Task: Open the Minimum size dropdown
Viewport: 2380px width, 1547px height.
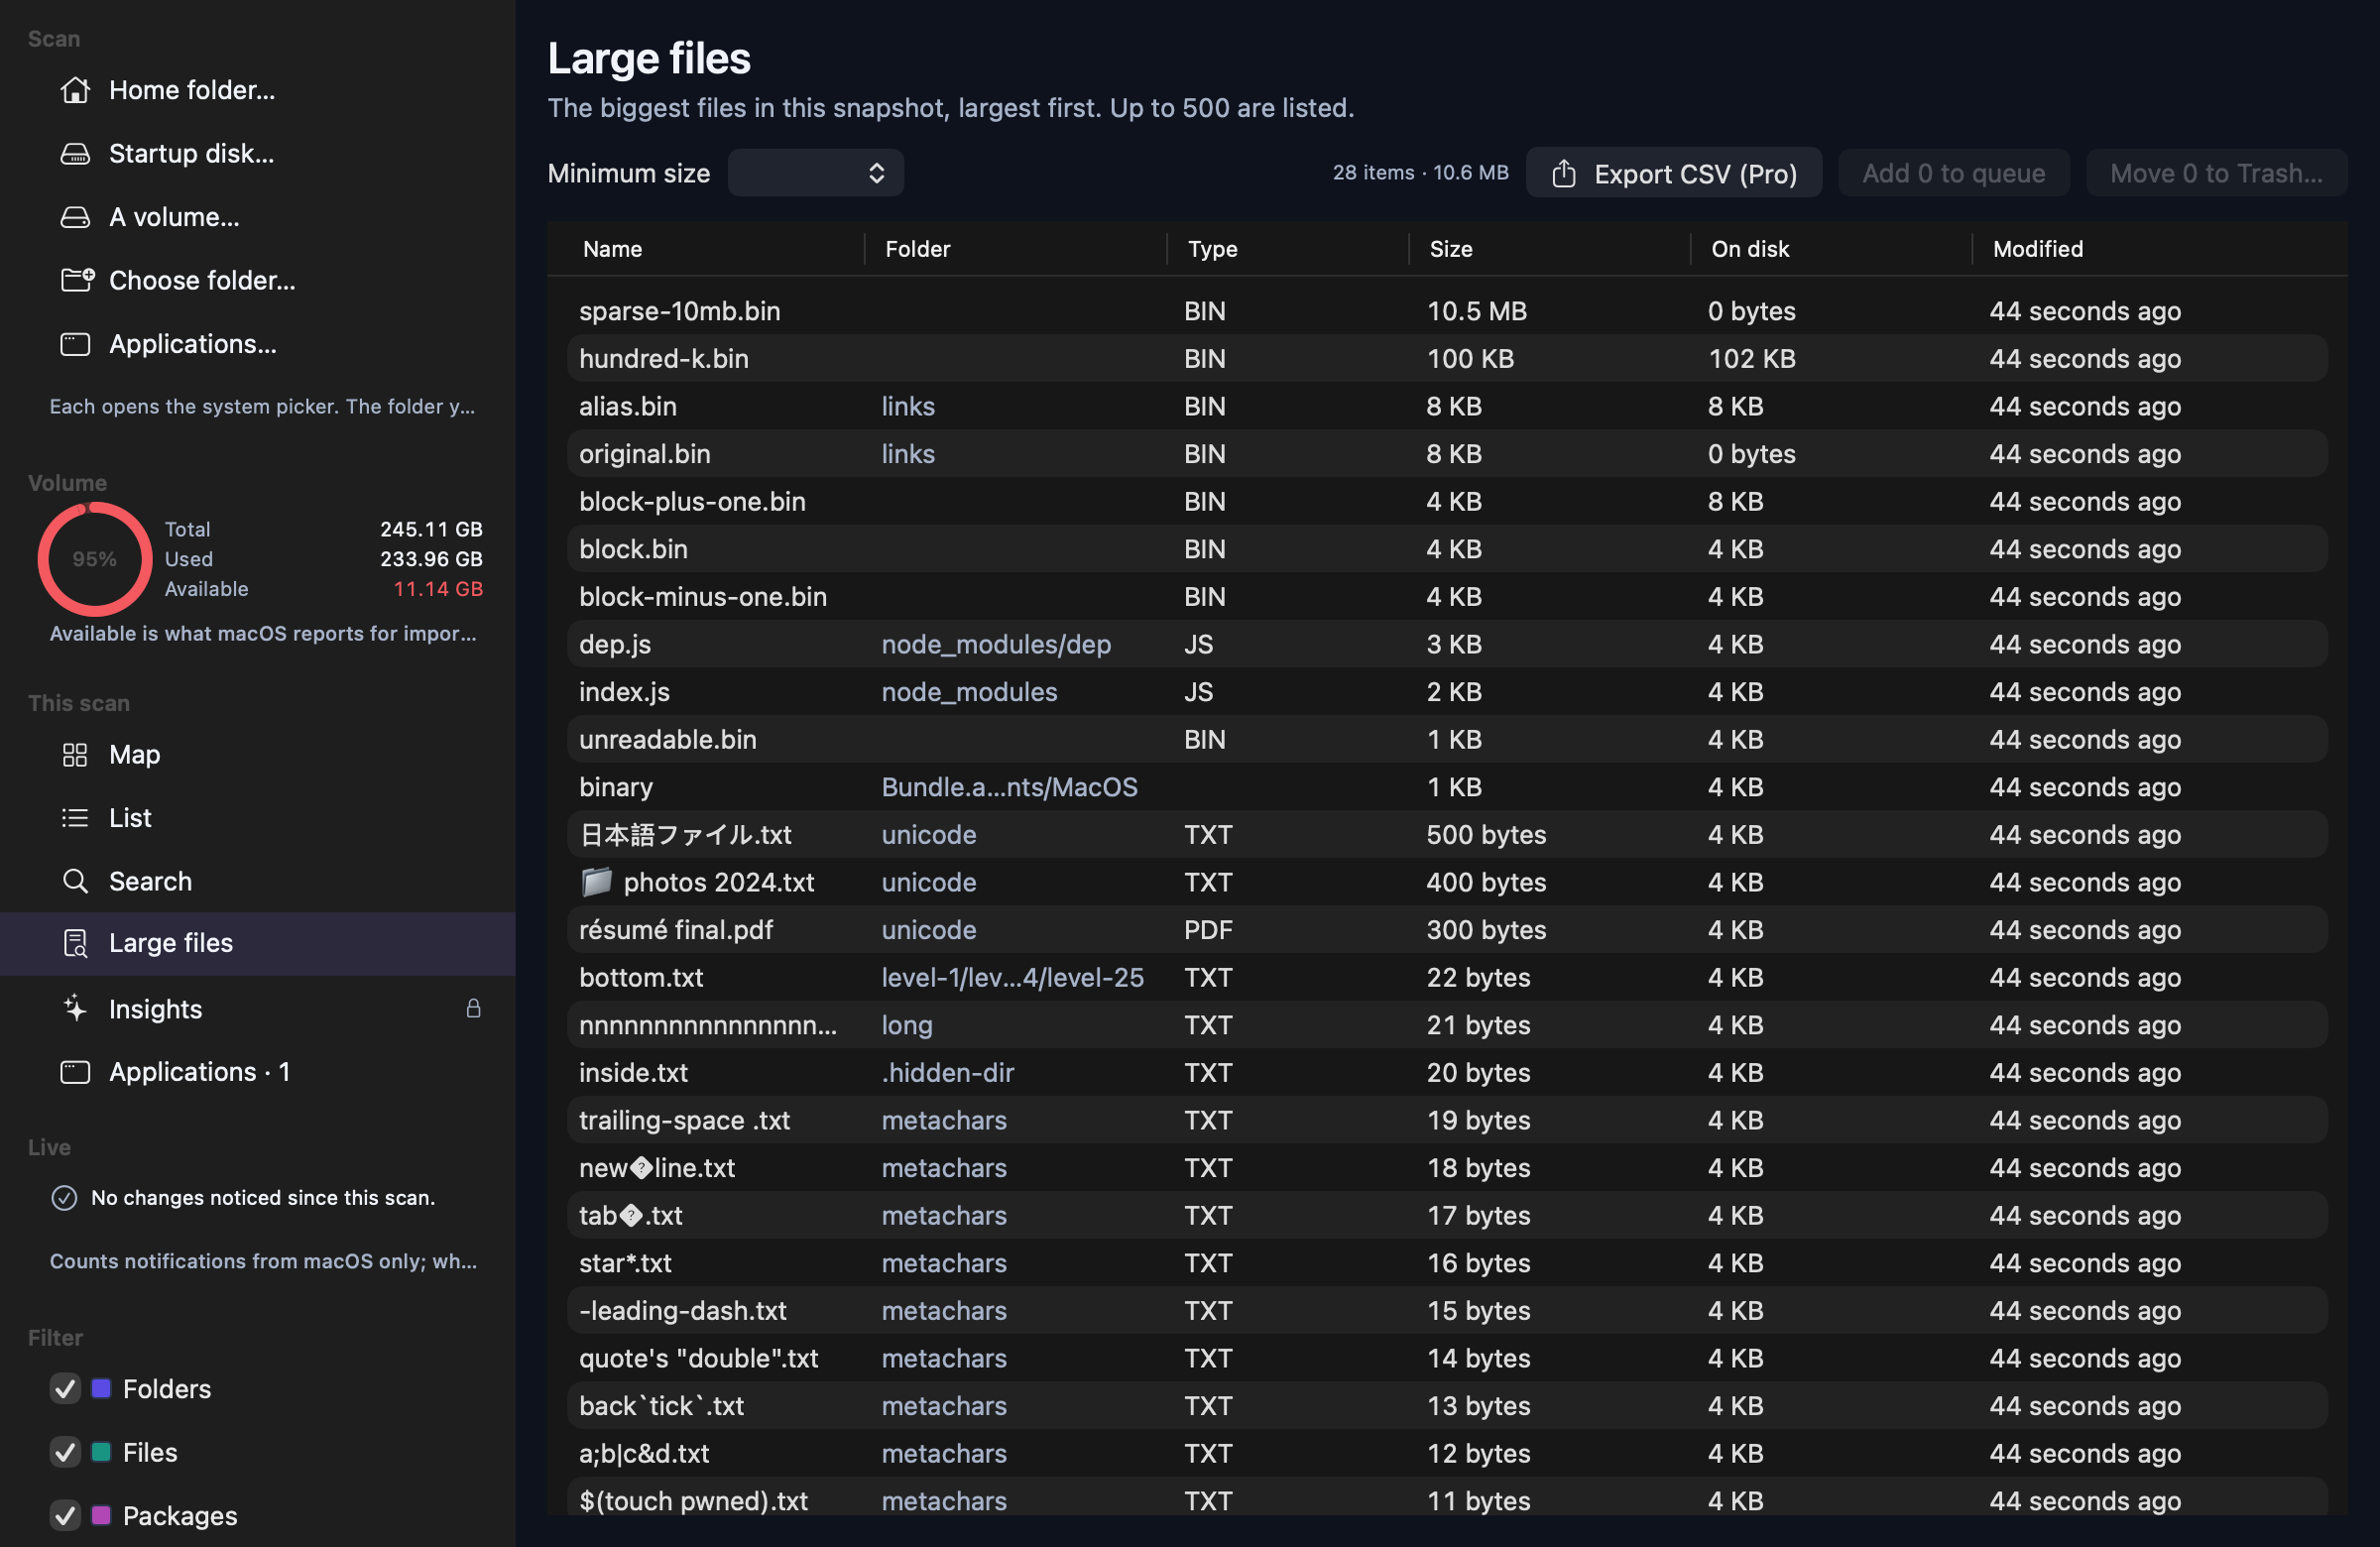Action: (815, 173)
